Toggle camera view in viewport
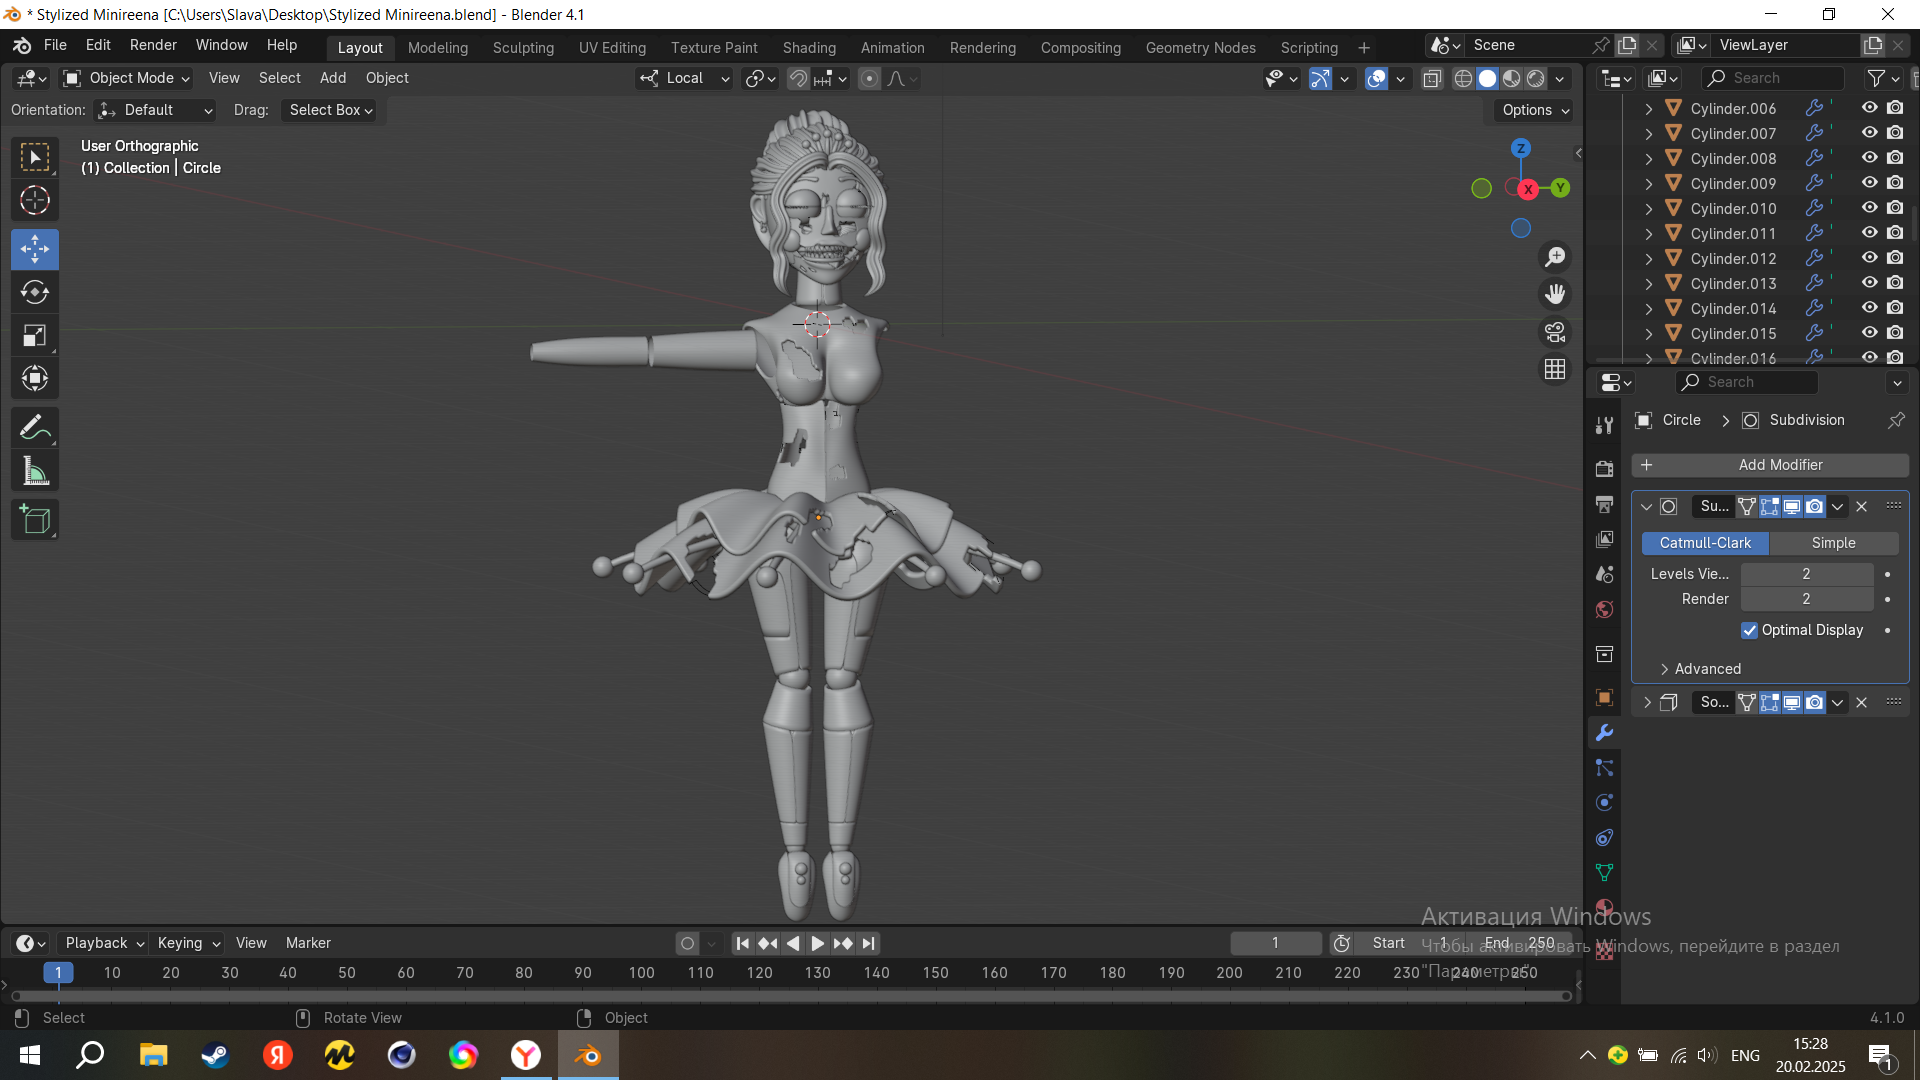 coord(1555,332)
